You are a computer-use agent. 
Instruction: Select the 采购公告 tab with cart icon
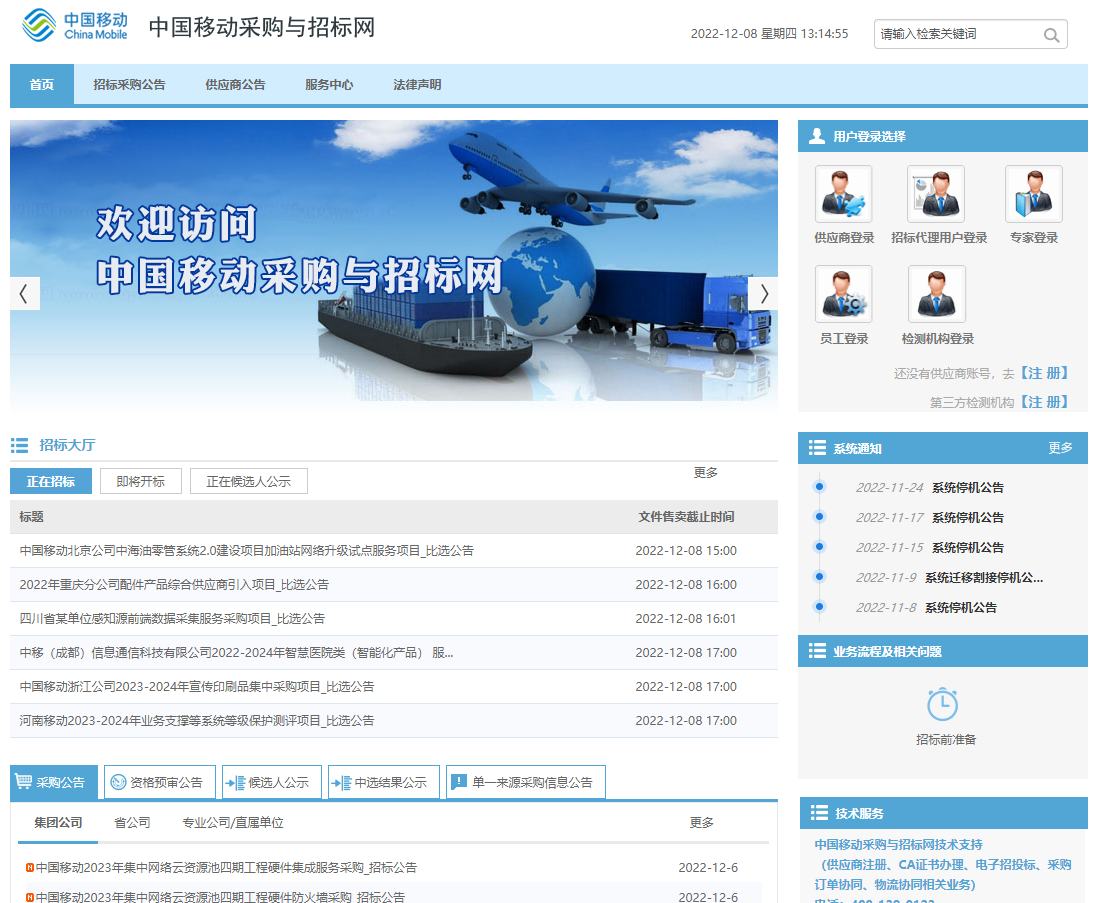[54, 783]
